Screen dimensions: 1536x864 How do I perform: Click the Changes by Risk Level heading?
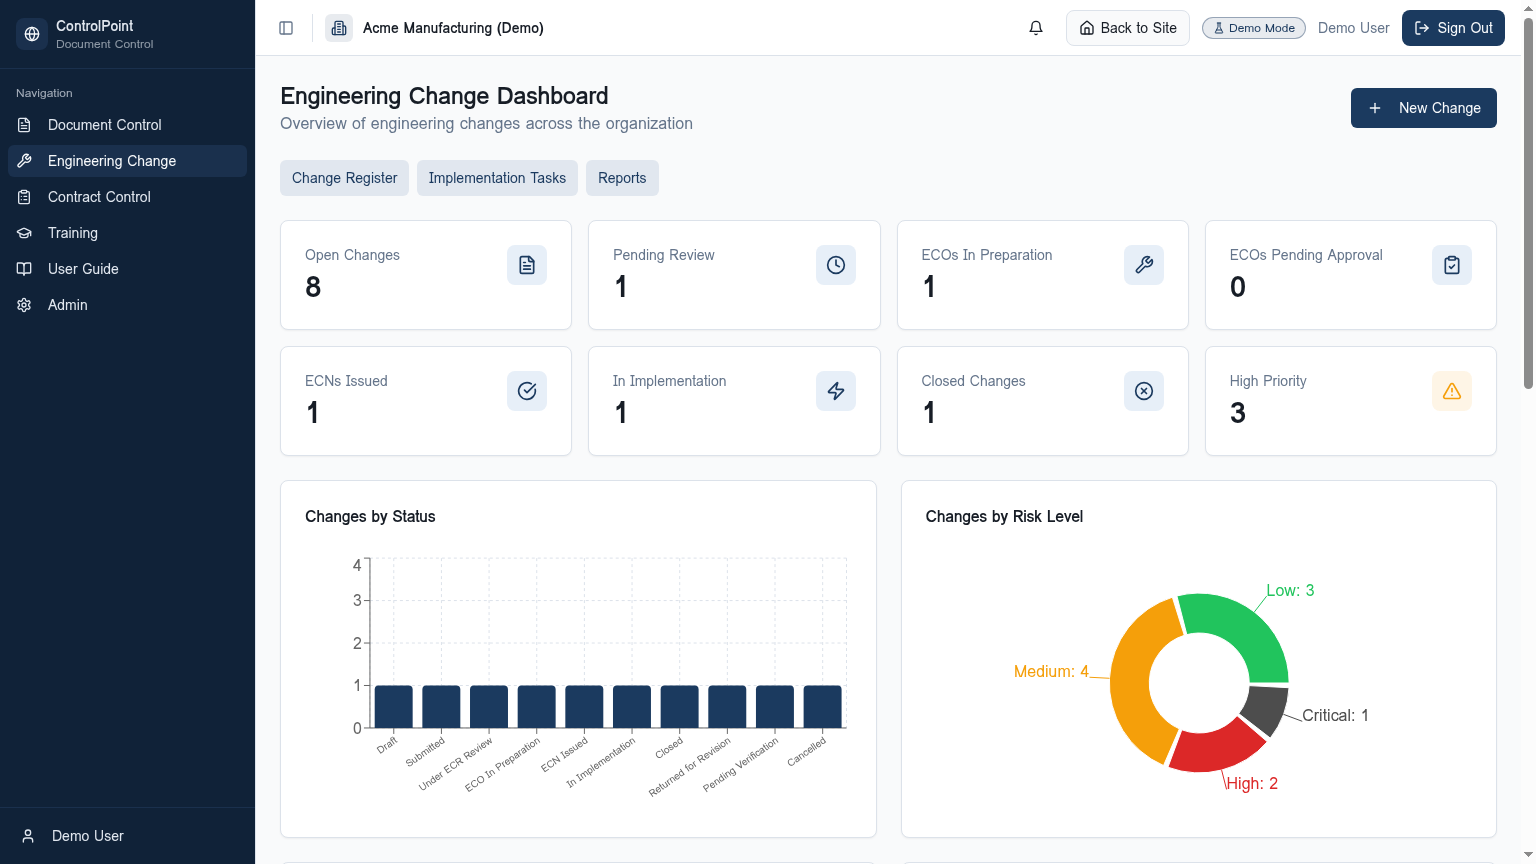(x=1004, y=517)
